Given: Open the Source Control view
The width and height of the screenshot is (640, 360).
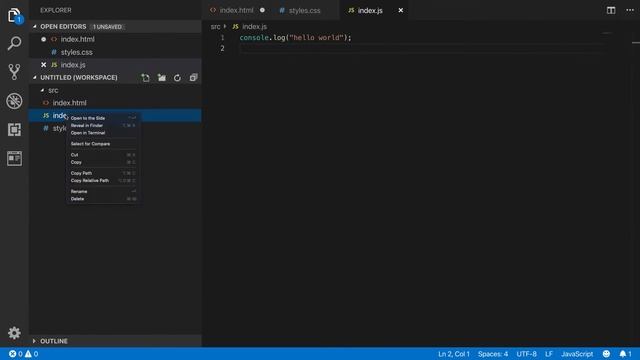Looking at the screenshot, I should [14, 72].
